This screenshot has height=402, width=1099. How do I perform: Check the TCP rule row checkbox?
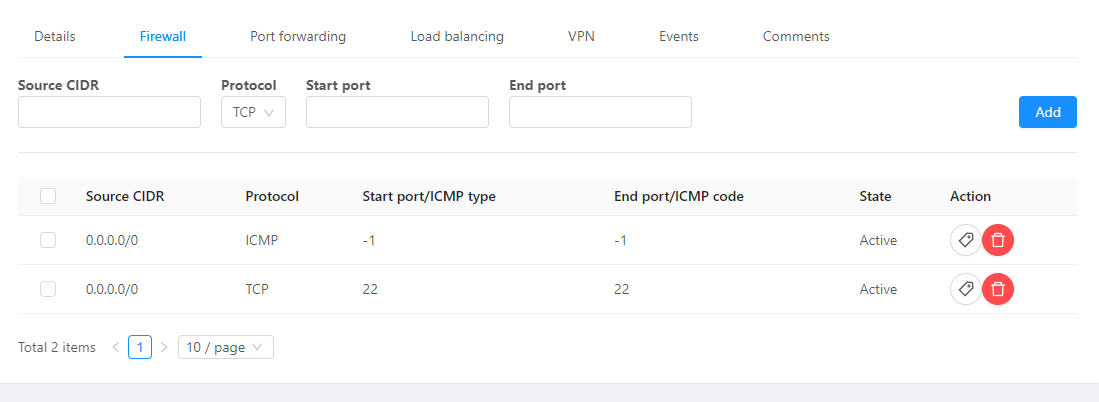(x=48, y=289)
